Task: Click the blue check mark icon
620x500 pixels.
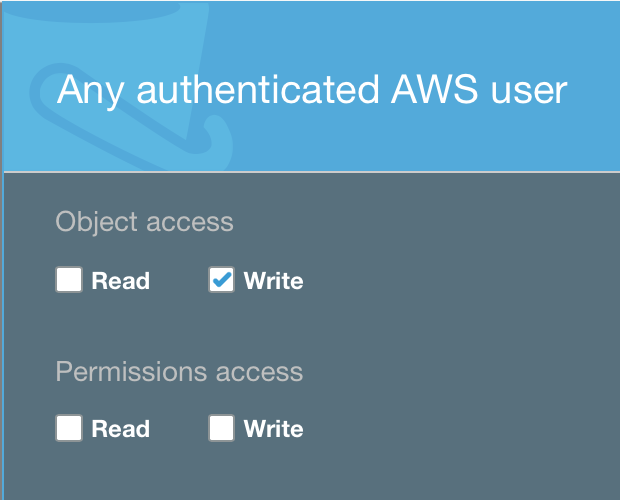Action: pyautogui.click(x=221, y=280)
